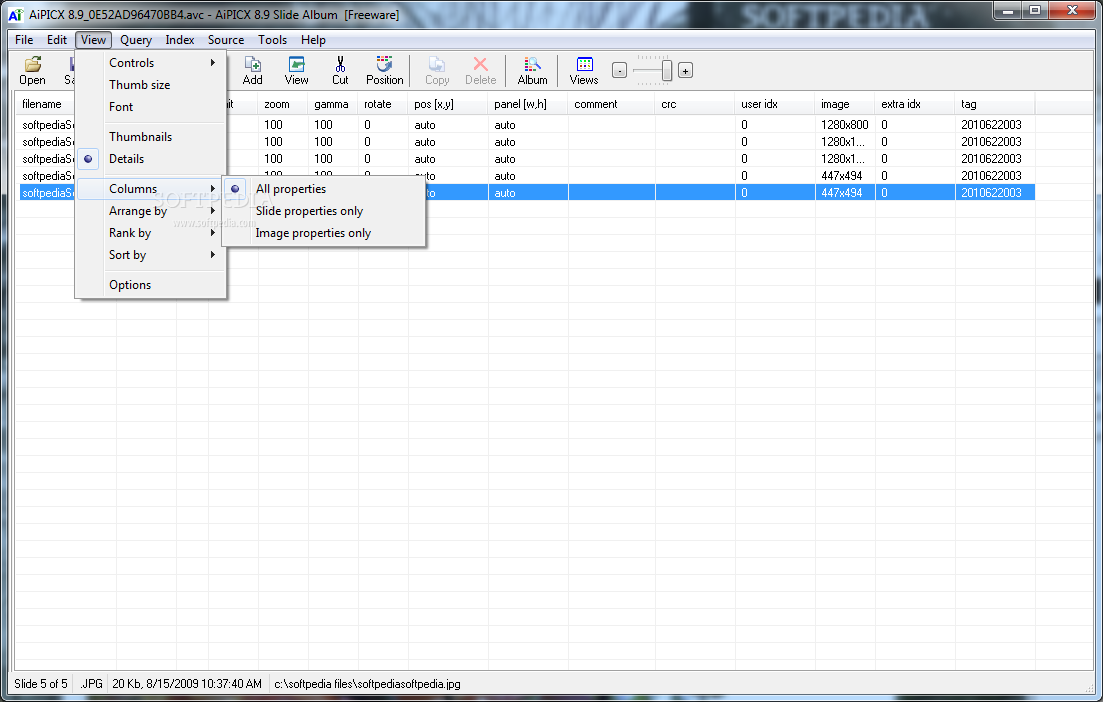Click the red Delete icon
Viewport: 1103px width, 702px height.
[x=480, y=70]
